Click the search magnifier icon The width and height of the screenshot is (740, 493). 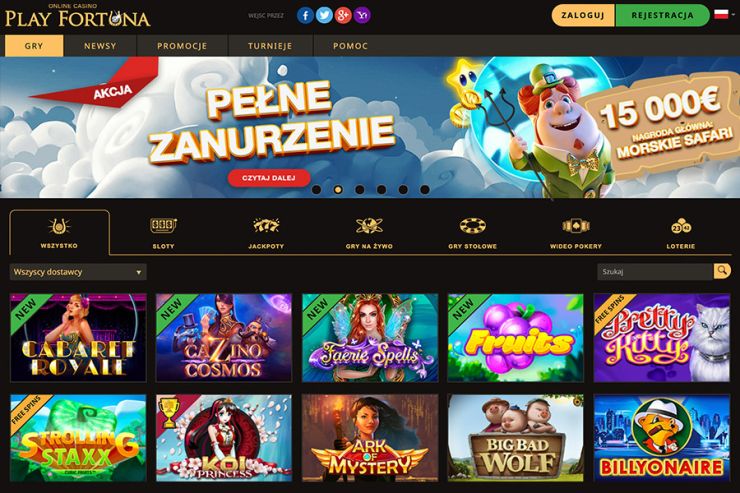tap(722, 271)
